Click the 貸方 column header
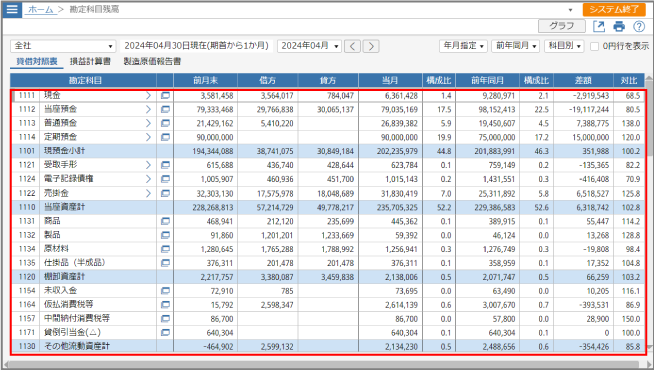This screenshot has height=370, width=654. (328, 81)
